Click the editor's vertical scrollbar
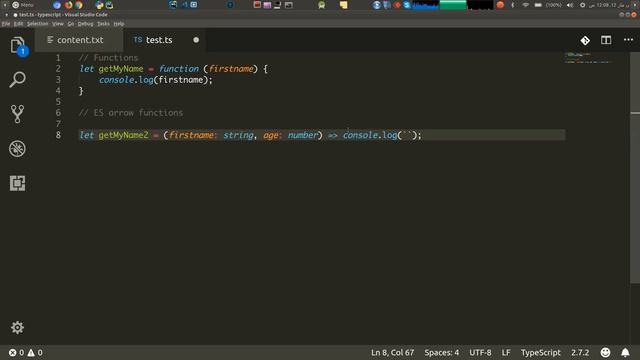640x360 pixels. pos(635,167)
